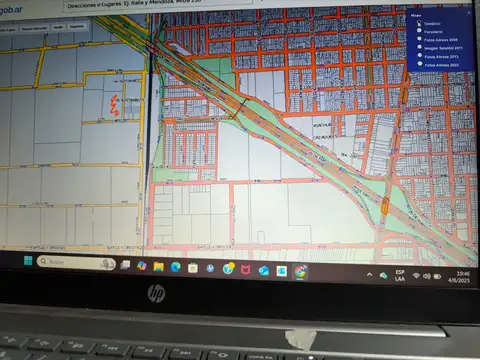Select the Fotos Aéreas 2022 radio option
The image size is (480, 360).
pos(420,64)
